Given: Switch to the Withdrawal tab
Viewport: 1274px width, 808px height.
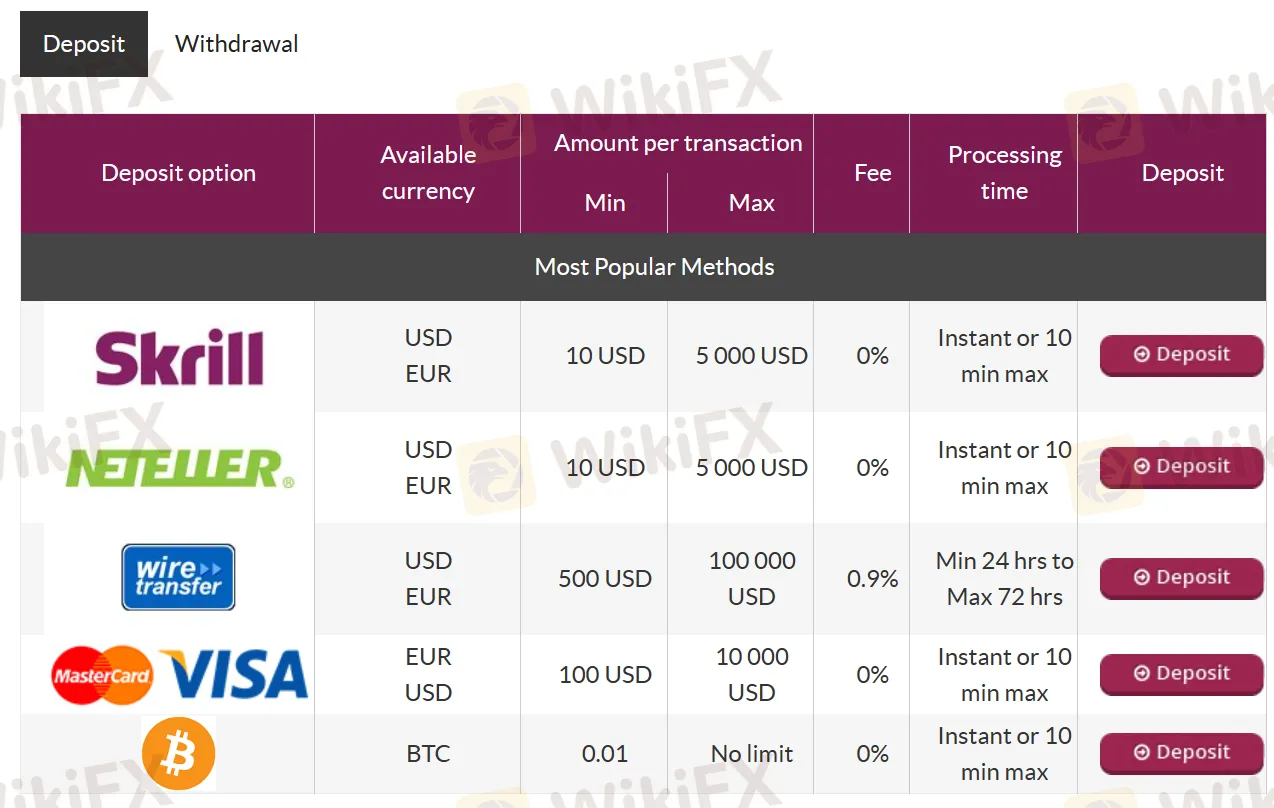Looking at the screenshot, I should 236,44.
